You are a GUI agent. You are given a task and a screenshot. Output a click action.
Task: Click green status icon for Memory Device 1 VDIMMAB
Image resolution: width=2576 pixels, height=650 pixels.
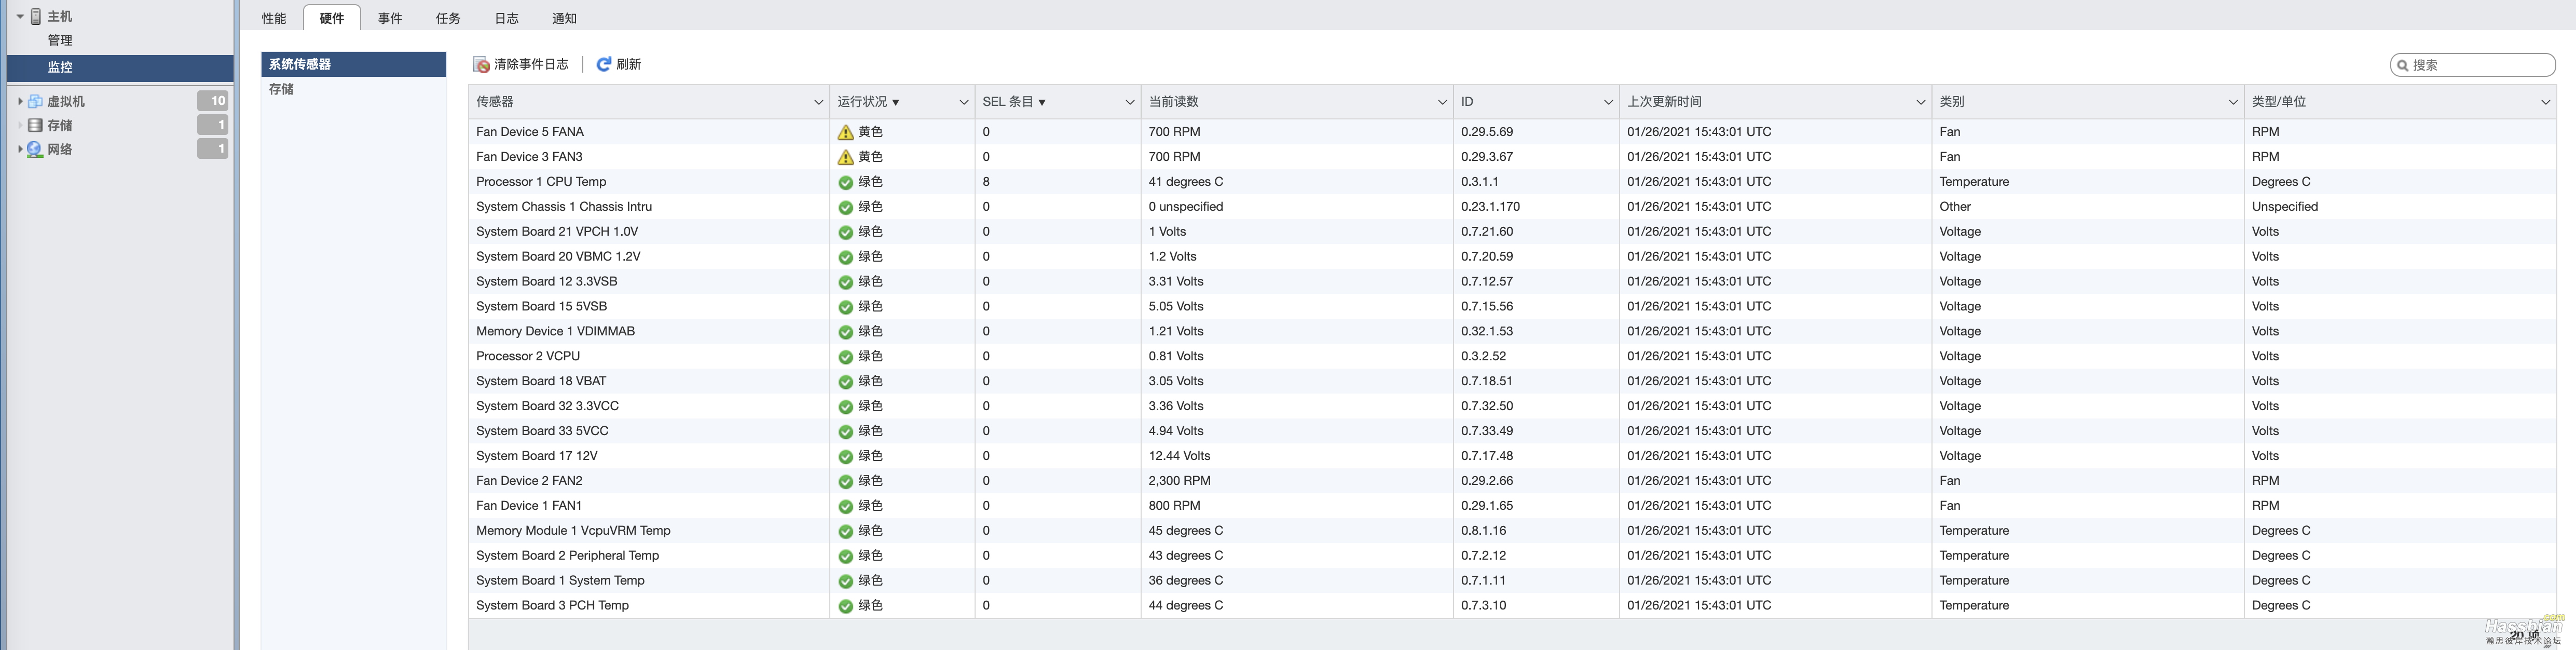[846, 333]
